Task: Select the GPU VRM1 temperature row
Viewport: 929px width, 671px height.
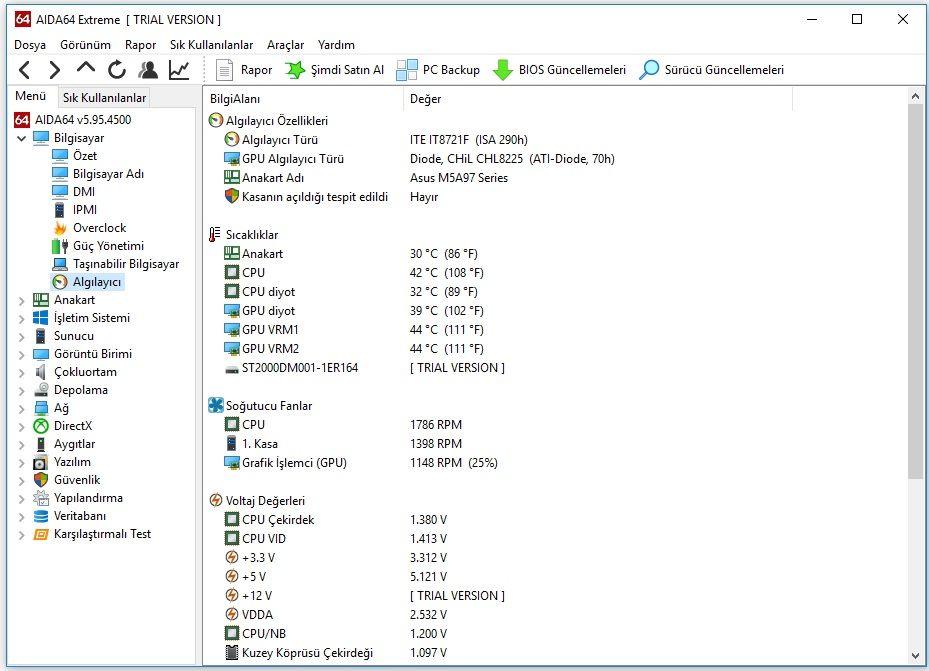Action: [x=354, y=330]
